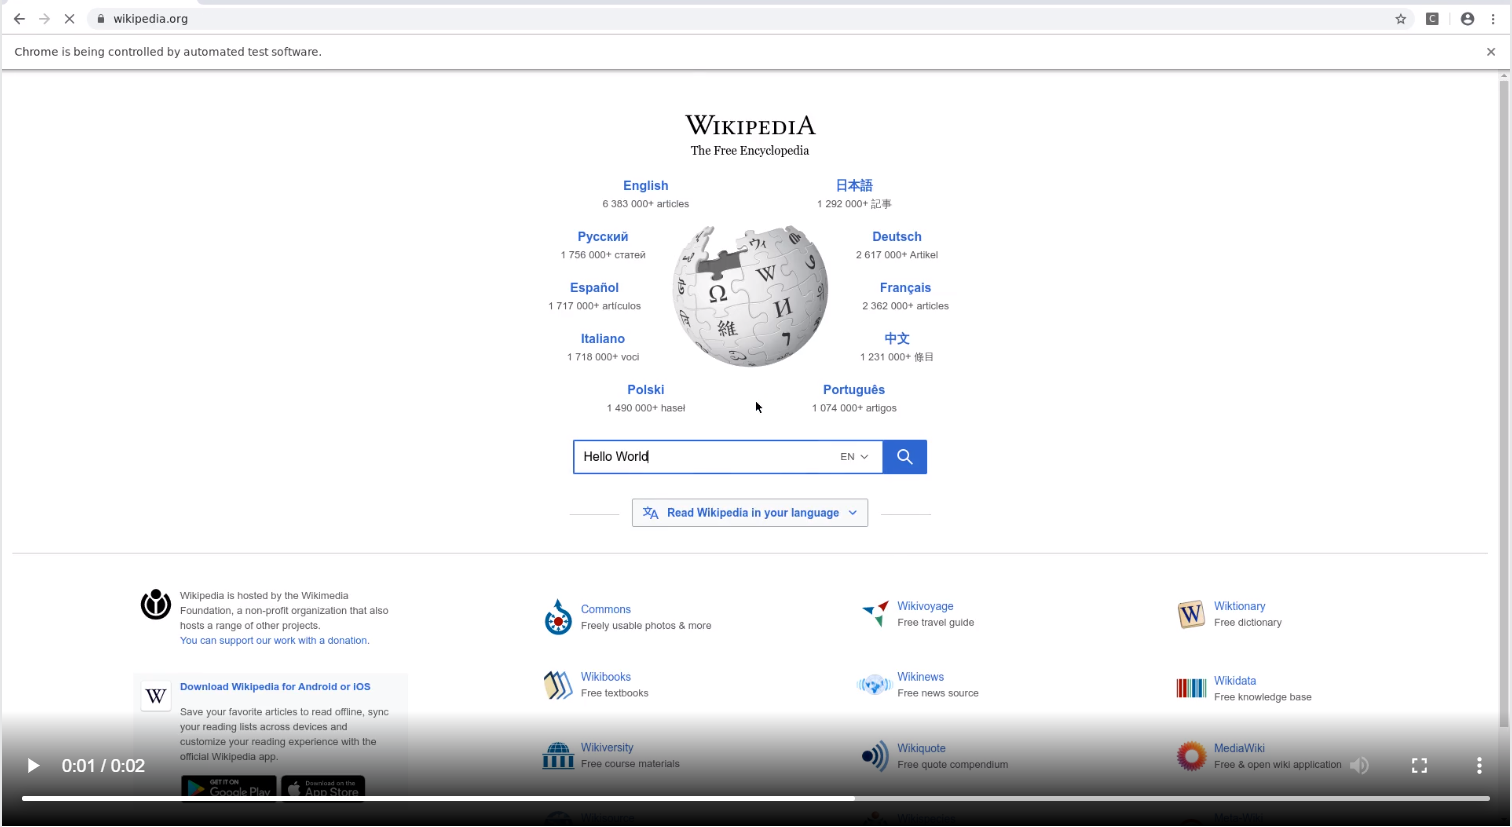Open the Русский Wikipedia link
1512x827 pixels.
pos(603,237)
